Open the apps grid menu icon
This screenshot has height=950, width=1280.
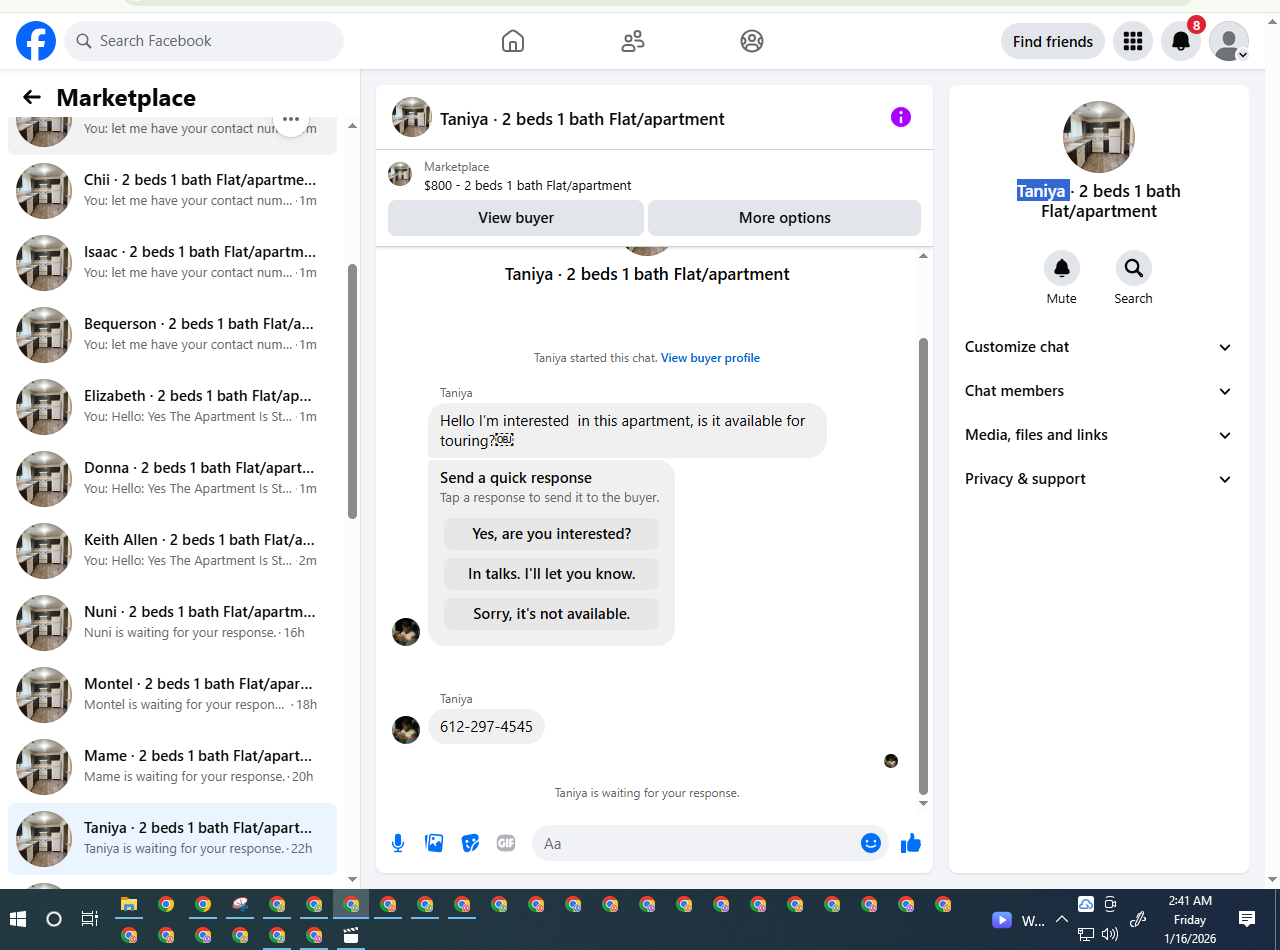point(1133,41)
